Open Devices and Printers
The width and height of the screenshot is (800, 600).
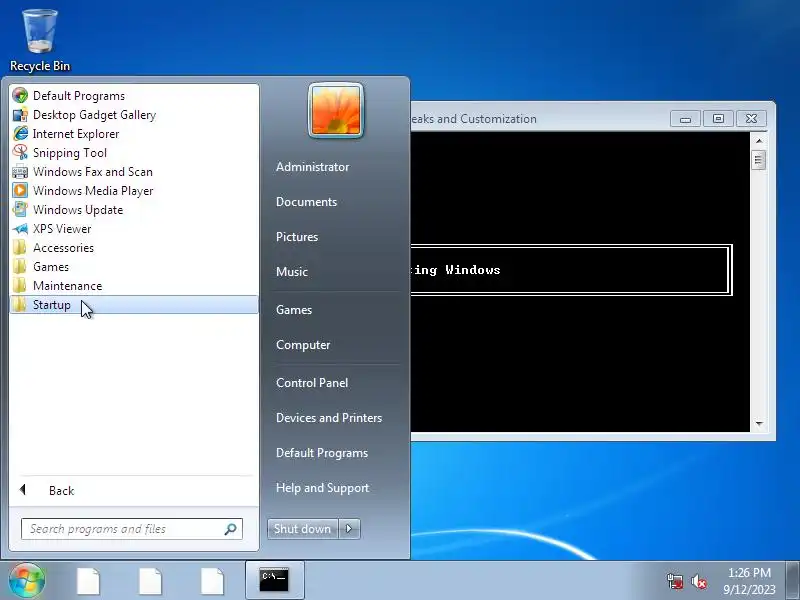pyautogui.click(x=329, y=418)
